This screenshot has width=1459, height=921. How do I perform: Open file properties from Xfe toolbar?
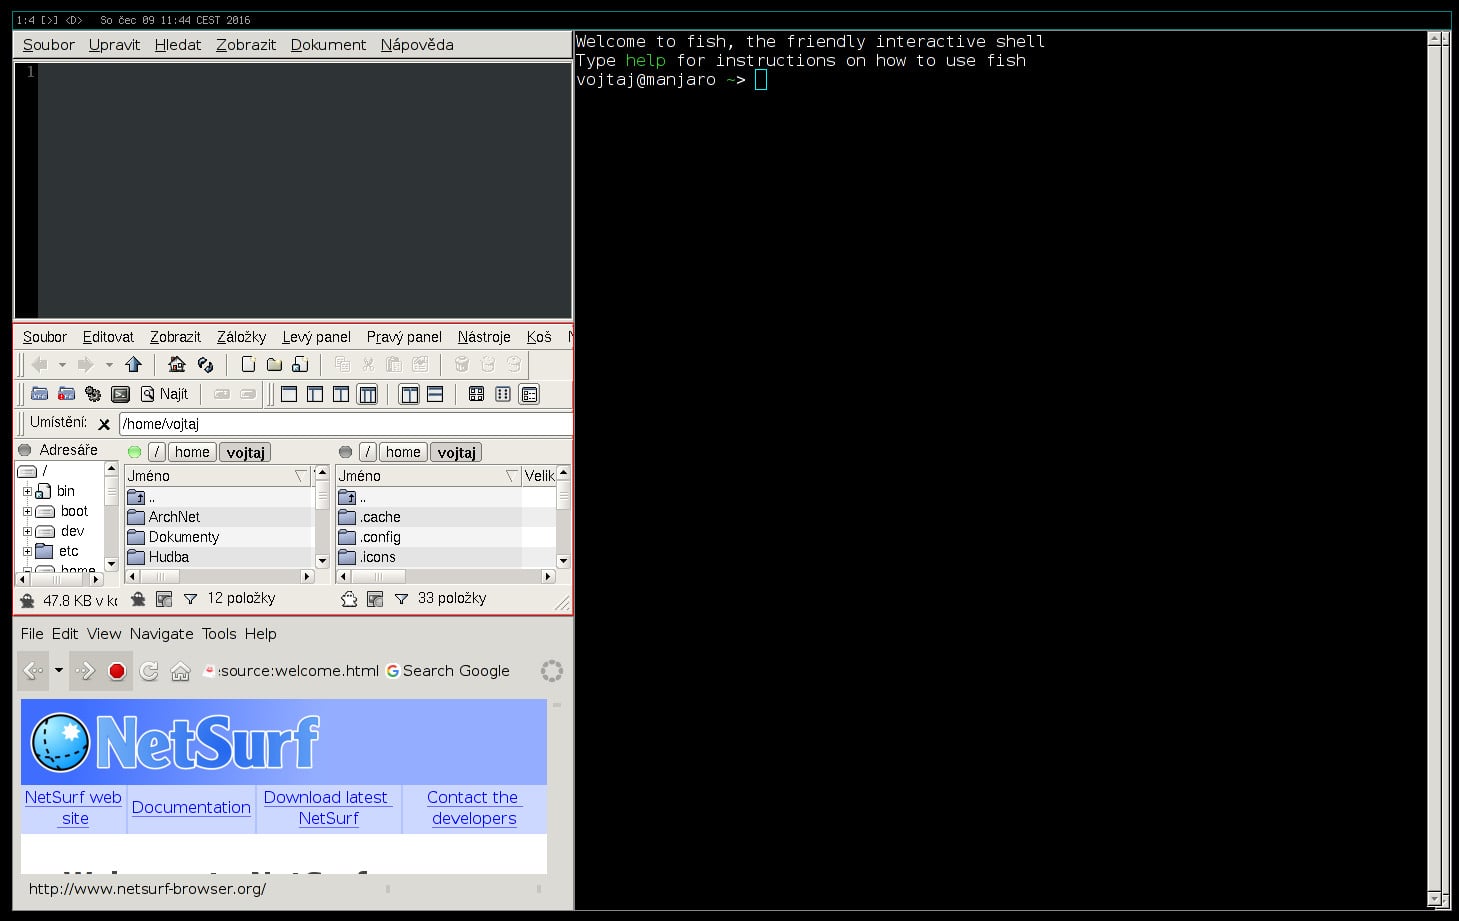(x=420, y=365)
